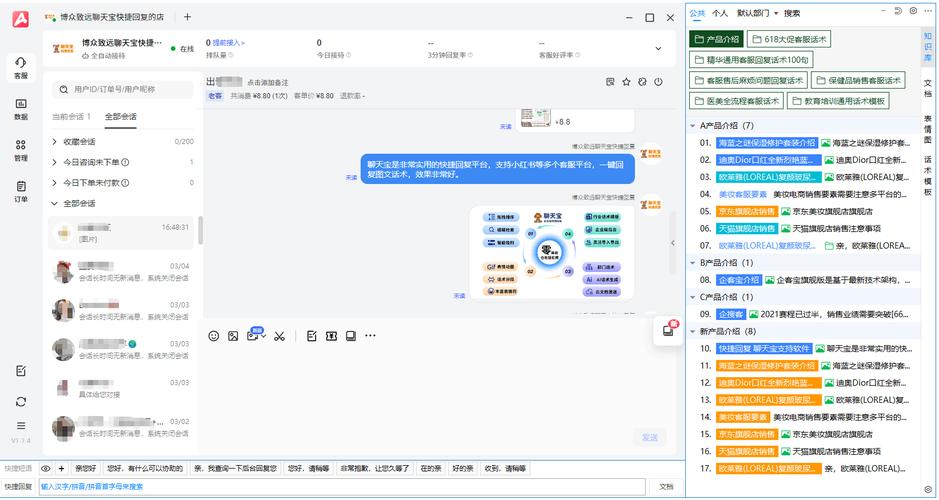Toggle the 在线 online status indicator
The image size is (939, 500).
click(x=182, y=48)
